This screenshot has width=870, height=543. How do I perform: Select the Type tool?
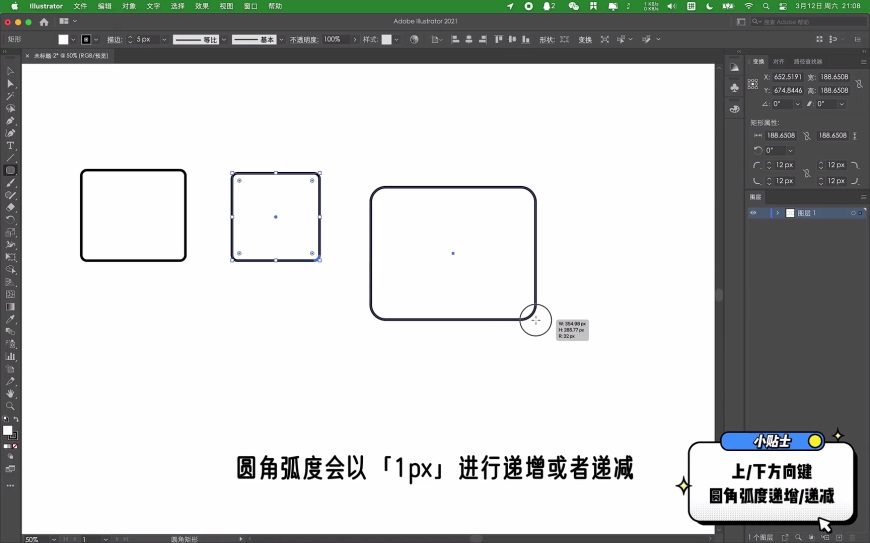(x=10, y=146)
